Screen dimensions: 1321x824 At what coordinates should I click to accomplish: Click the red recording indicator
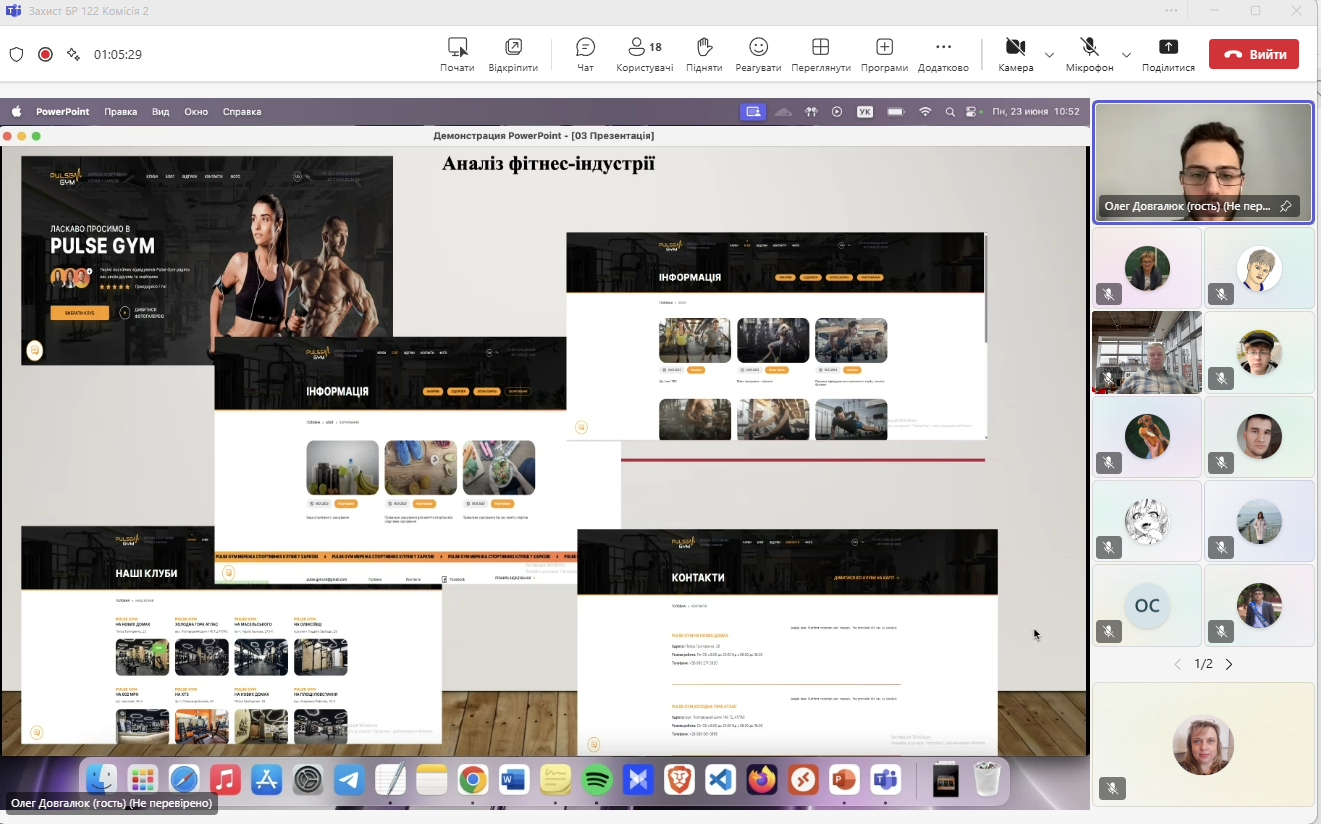[x=45, y=54]
